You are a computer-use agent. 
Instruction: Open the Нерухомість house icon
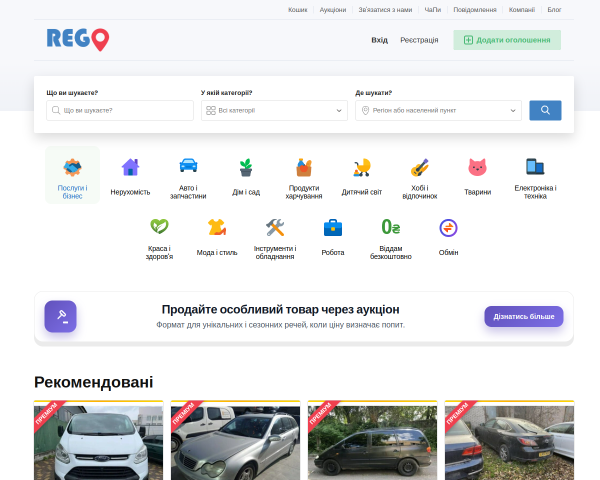tap(130, 167)
